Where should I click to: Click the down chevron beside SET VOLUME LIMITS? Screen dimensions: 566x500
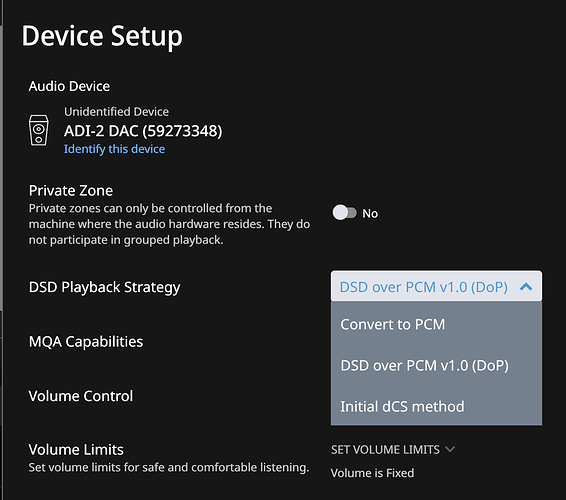pos(450,449)
